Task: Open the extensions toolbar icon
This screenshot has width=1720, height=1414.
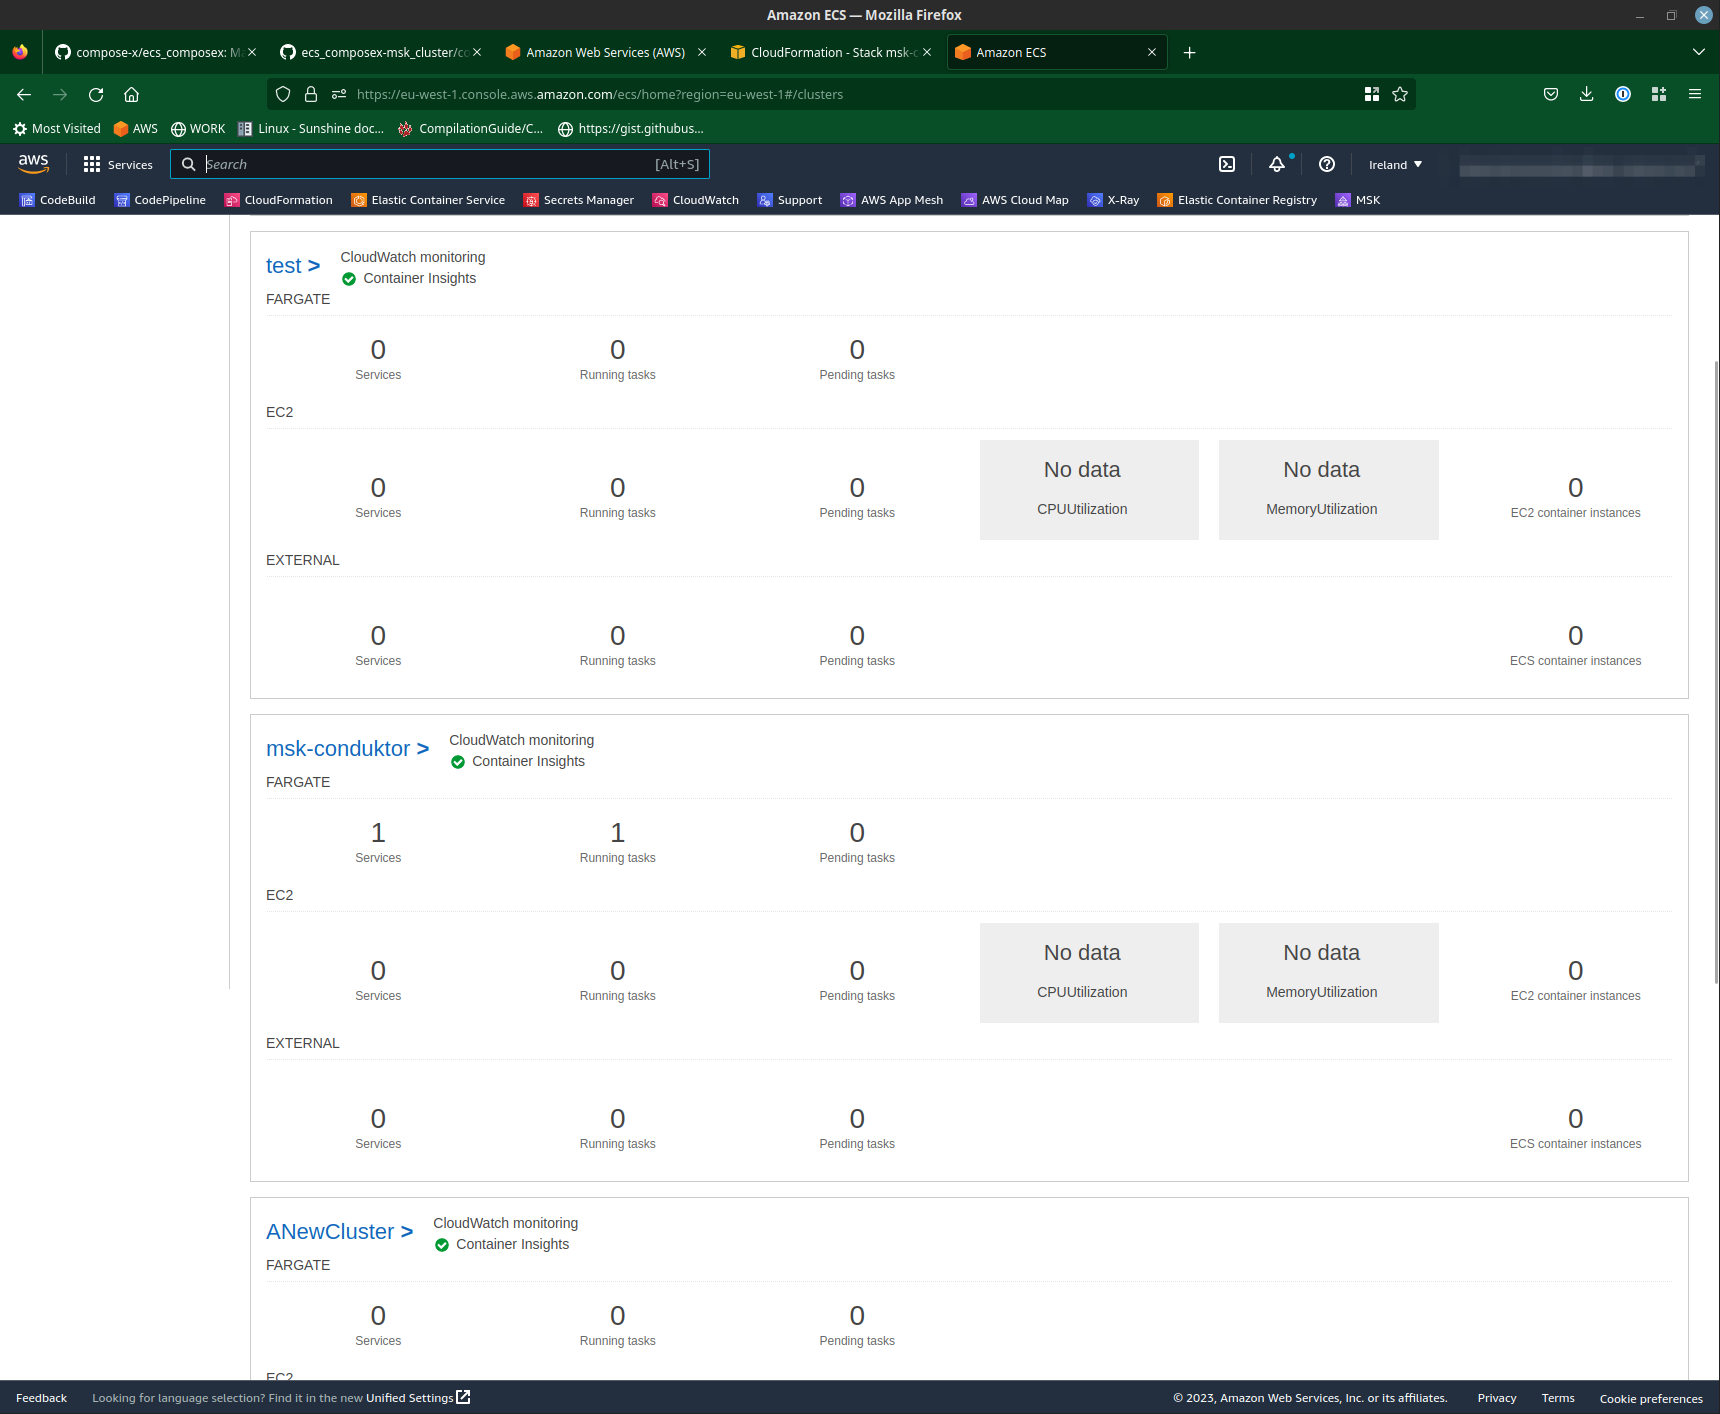Action: 1659,94
